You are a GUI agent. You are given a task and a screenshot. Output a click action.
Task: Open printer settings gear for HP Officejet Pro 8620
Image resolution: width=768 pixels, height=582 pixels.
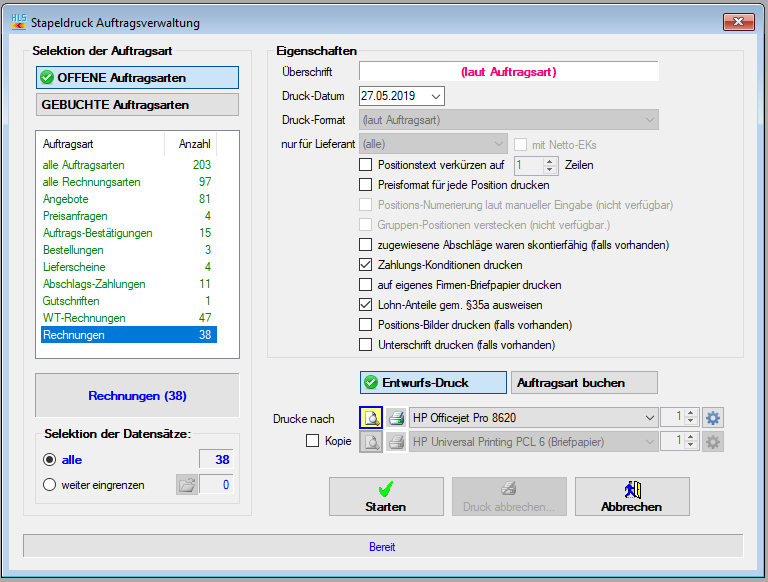(713, 418)
